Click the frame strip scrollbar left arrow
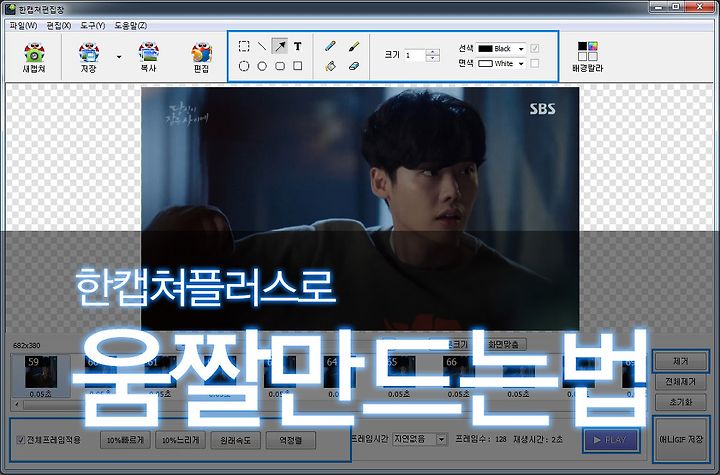Image resolution: width=720 pixels, height=475 pixels. pos(17,405)
